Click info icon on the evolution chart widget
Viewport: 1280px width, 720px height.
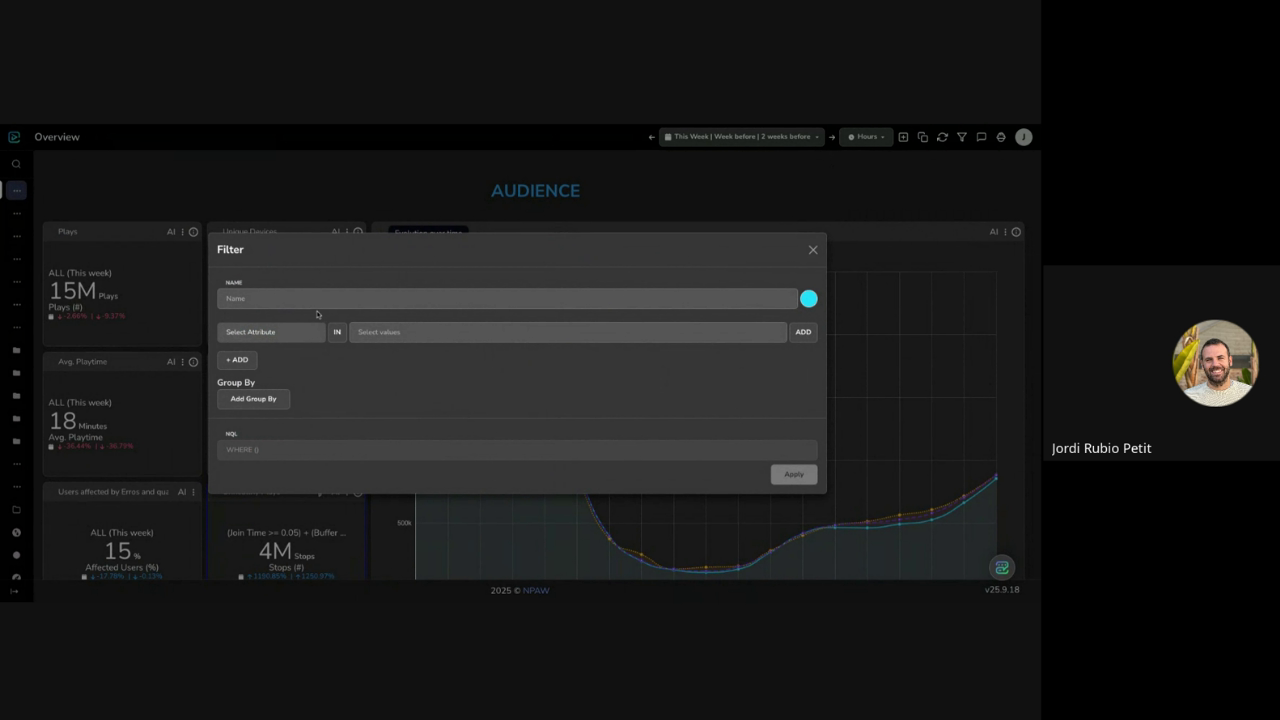click(x=1016, y=232)
